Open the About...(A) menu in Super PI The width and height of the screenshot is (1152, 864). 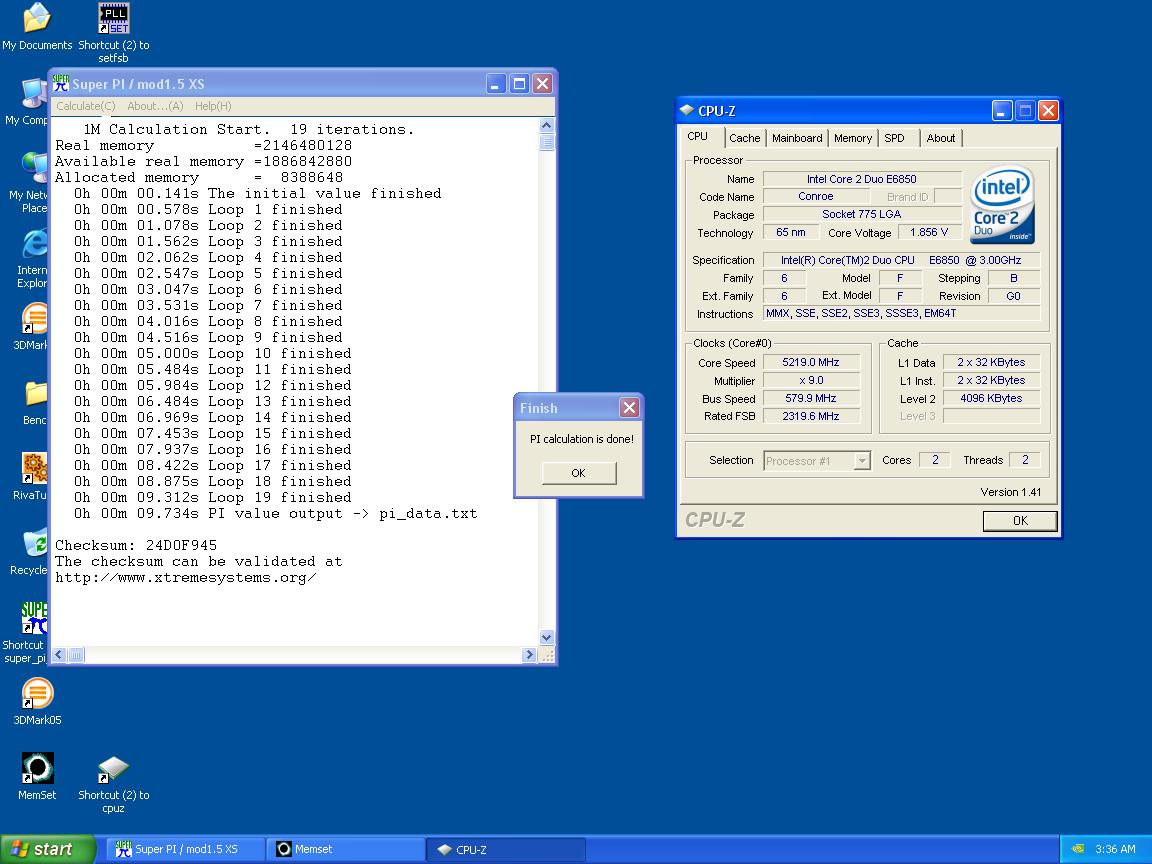tap(155, 106)
